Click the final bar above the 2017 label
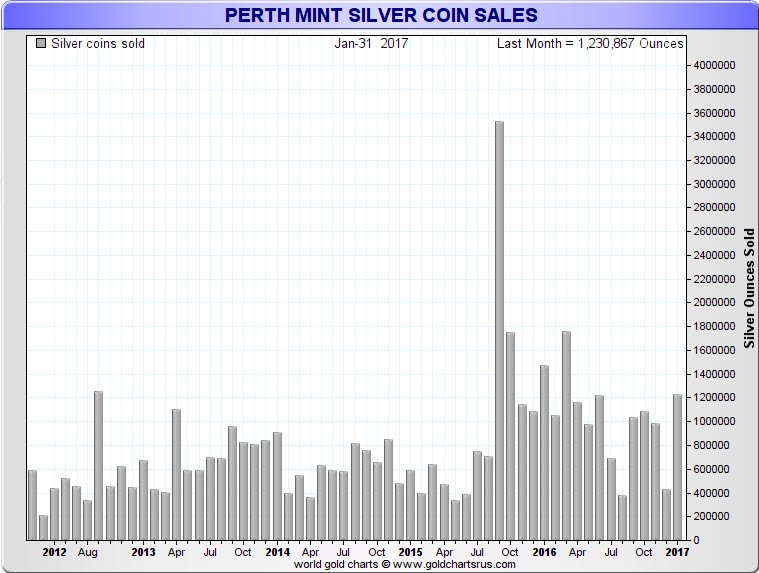This screenshot has height=573, width=759. 677,467
